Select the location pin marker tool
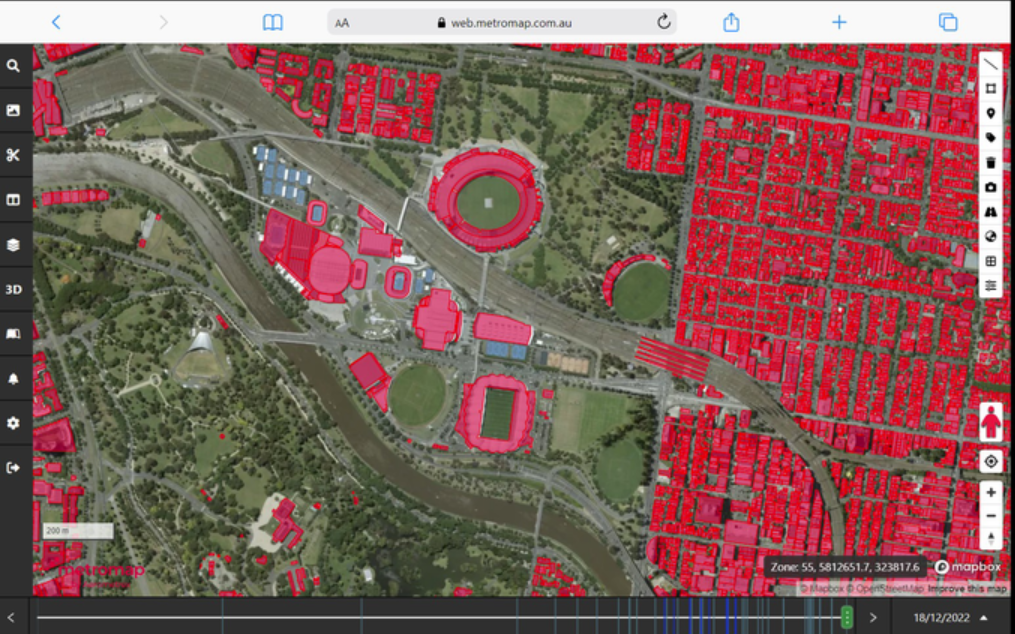 (x=990, y=113)
